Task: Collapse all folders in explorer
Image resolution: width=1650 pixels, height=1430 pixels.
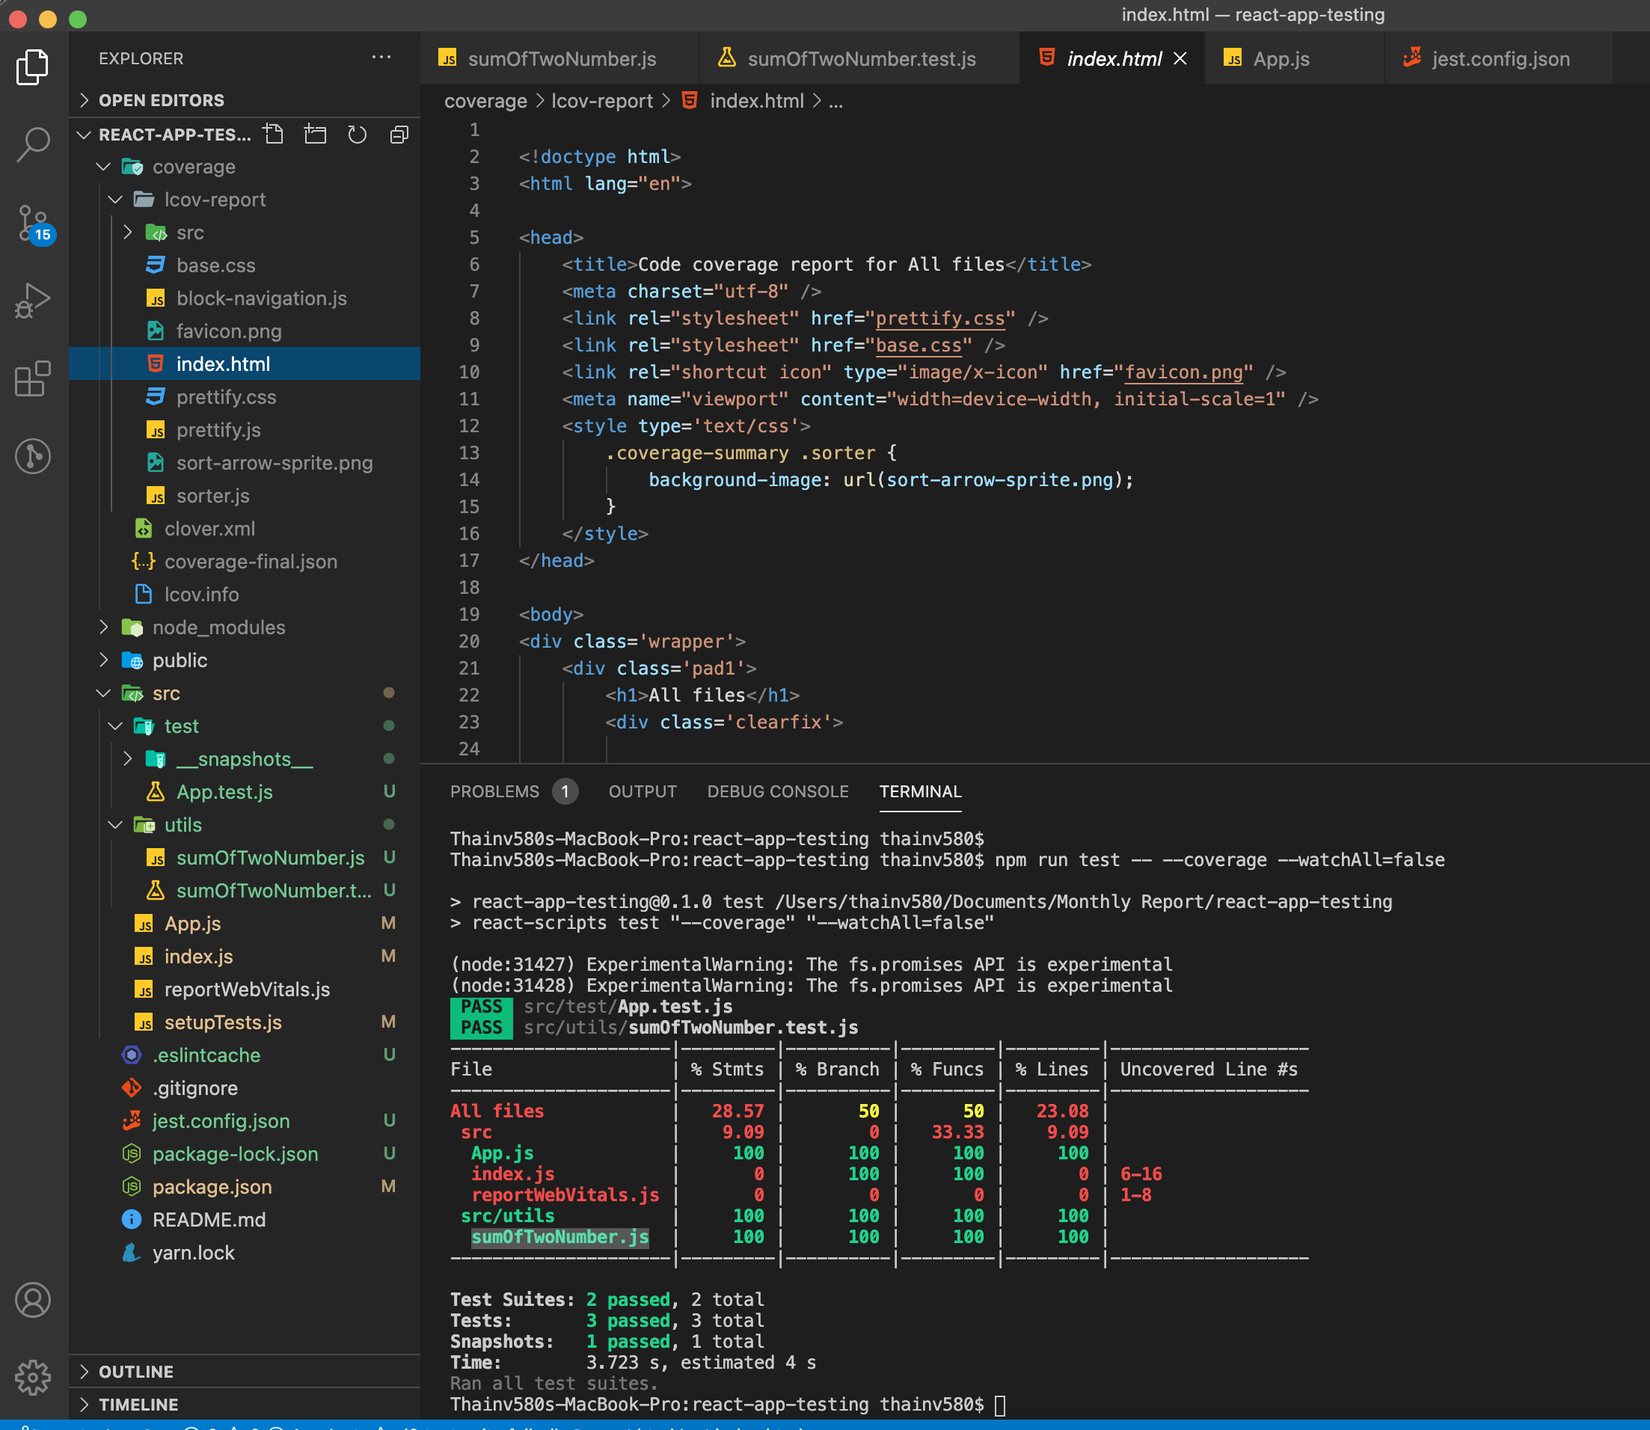Action: coord(399,134)
